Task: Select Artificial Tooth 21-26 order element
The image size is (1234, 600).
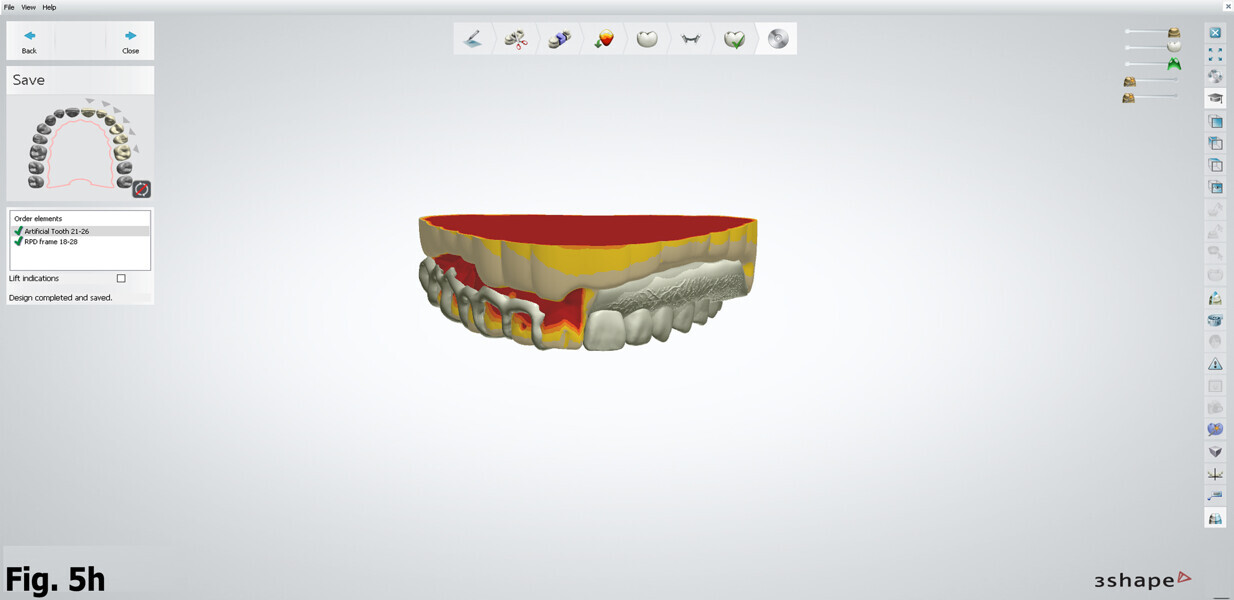Action: (x=56, y=231)
